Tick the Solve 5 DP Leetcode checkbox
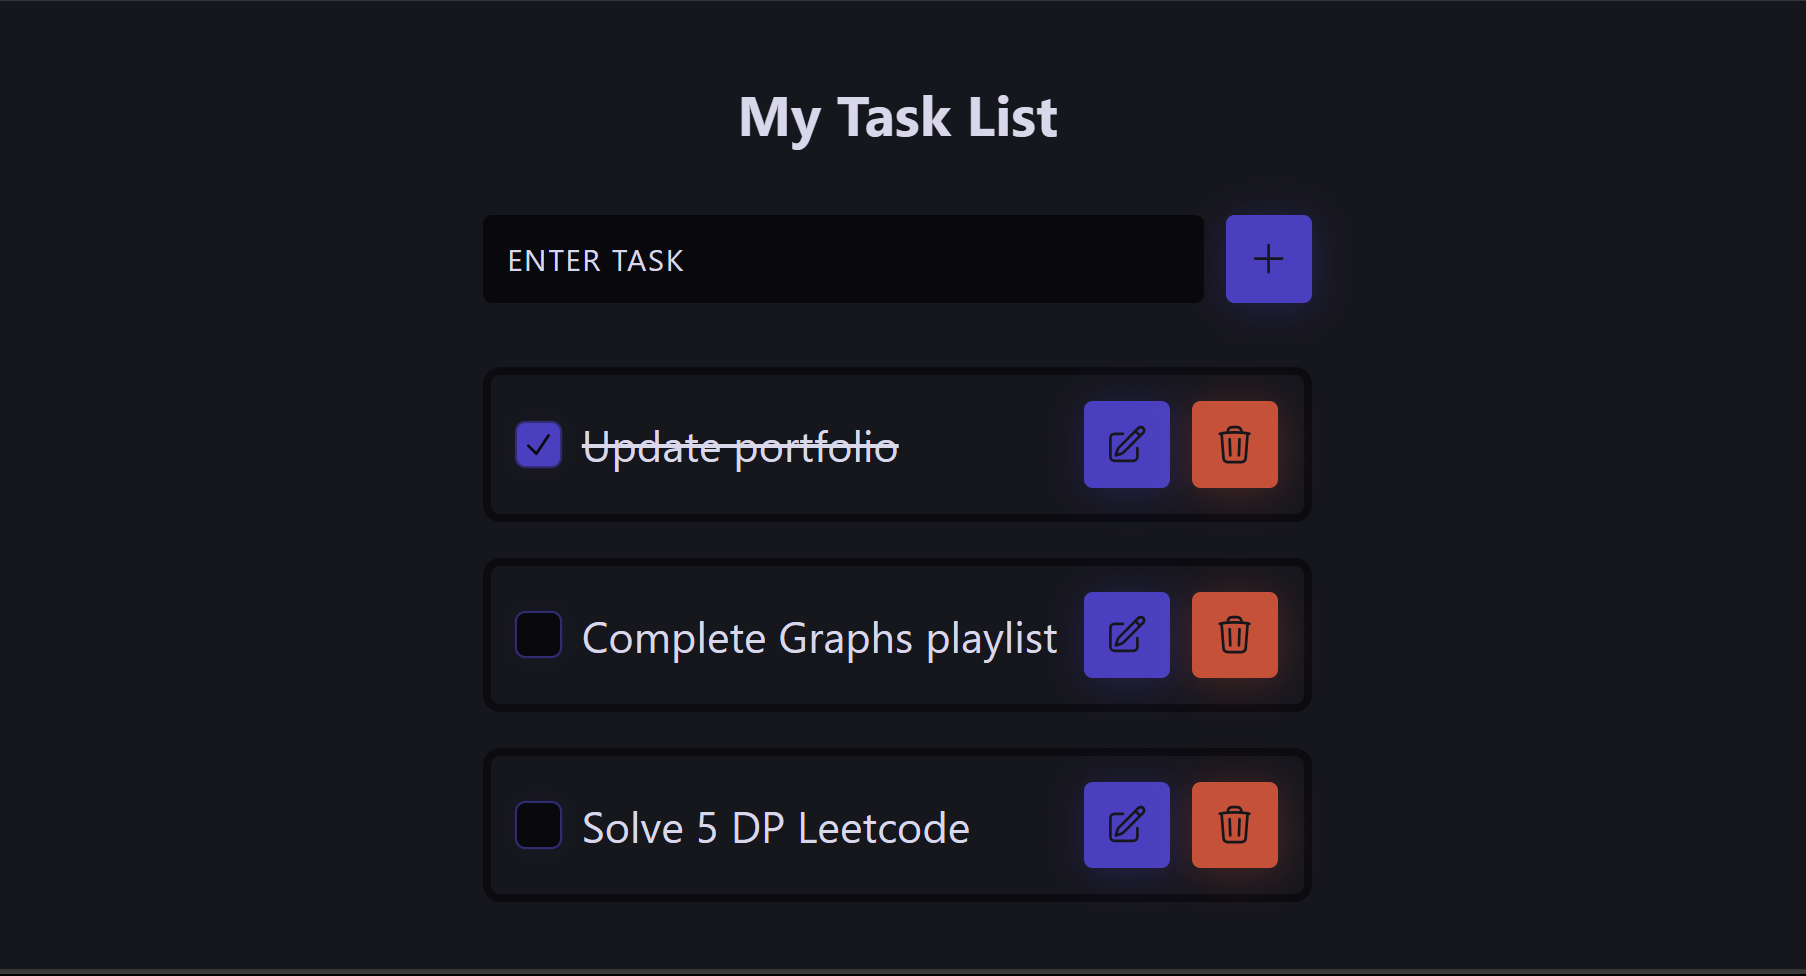The height and width of the screenshot is (976, 1806). (538, 825)
